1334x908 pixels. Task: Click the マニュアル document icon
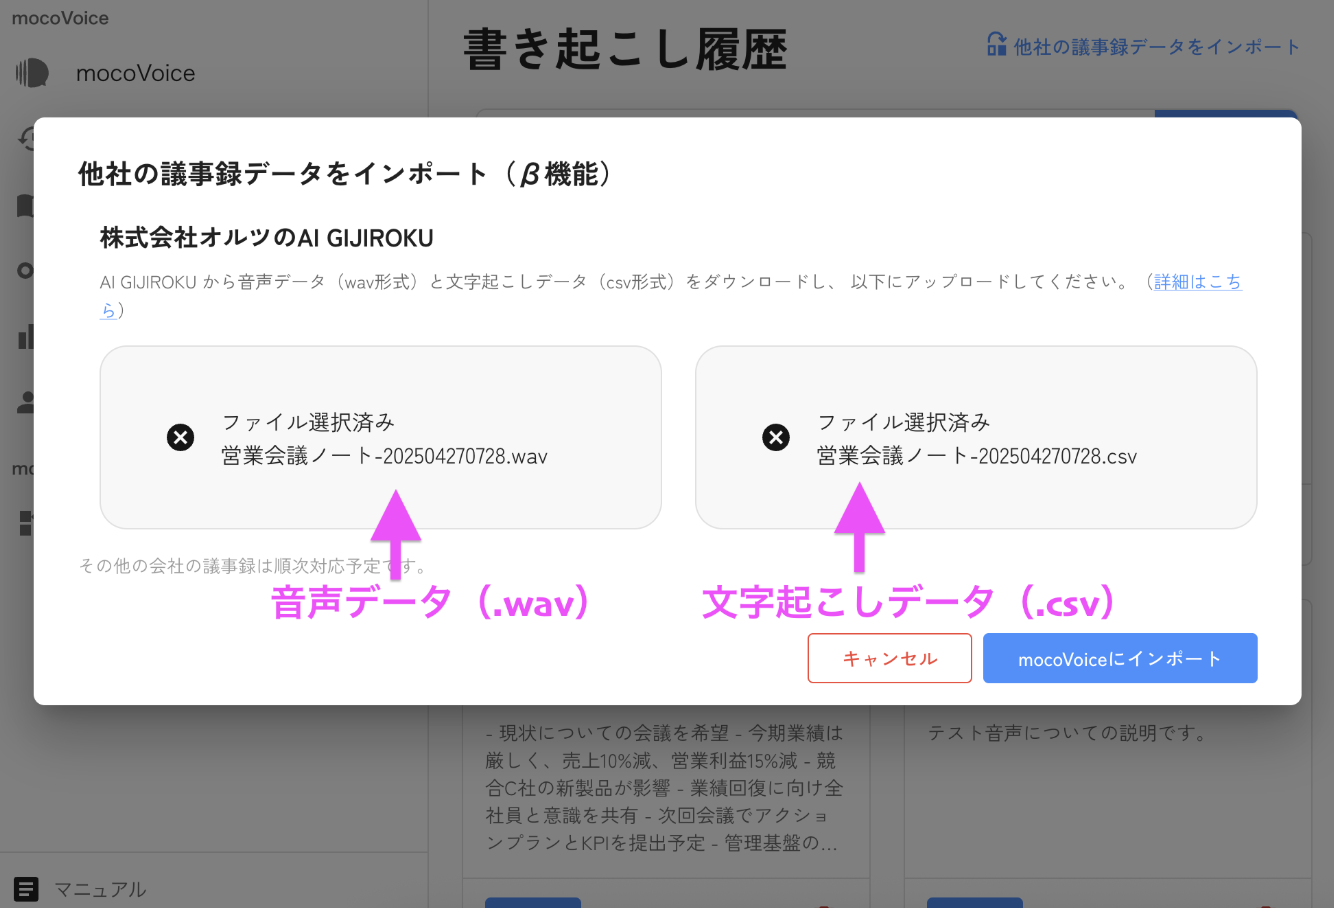coord(26,889)
